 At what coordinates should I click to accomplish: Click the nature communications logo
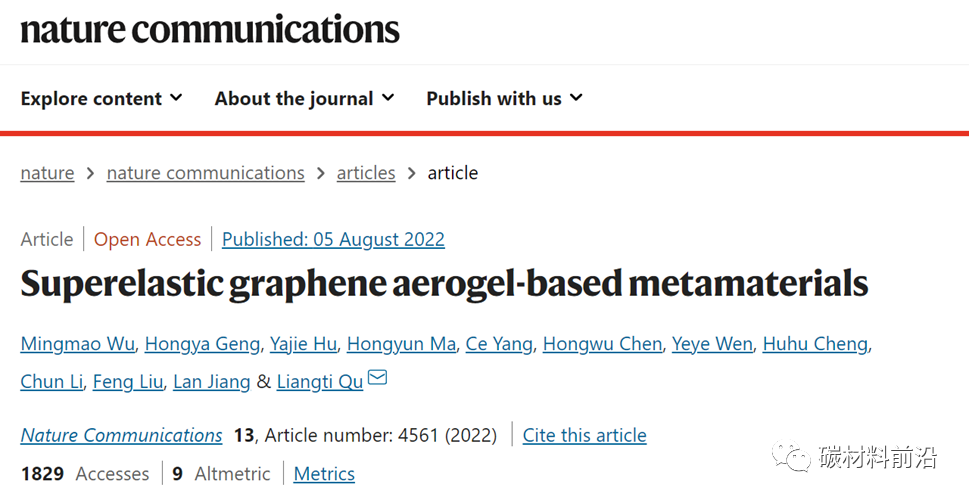pyautogui.click(x=210, y=28)
